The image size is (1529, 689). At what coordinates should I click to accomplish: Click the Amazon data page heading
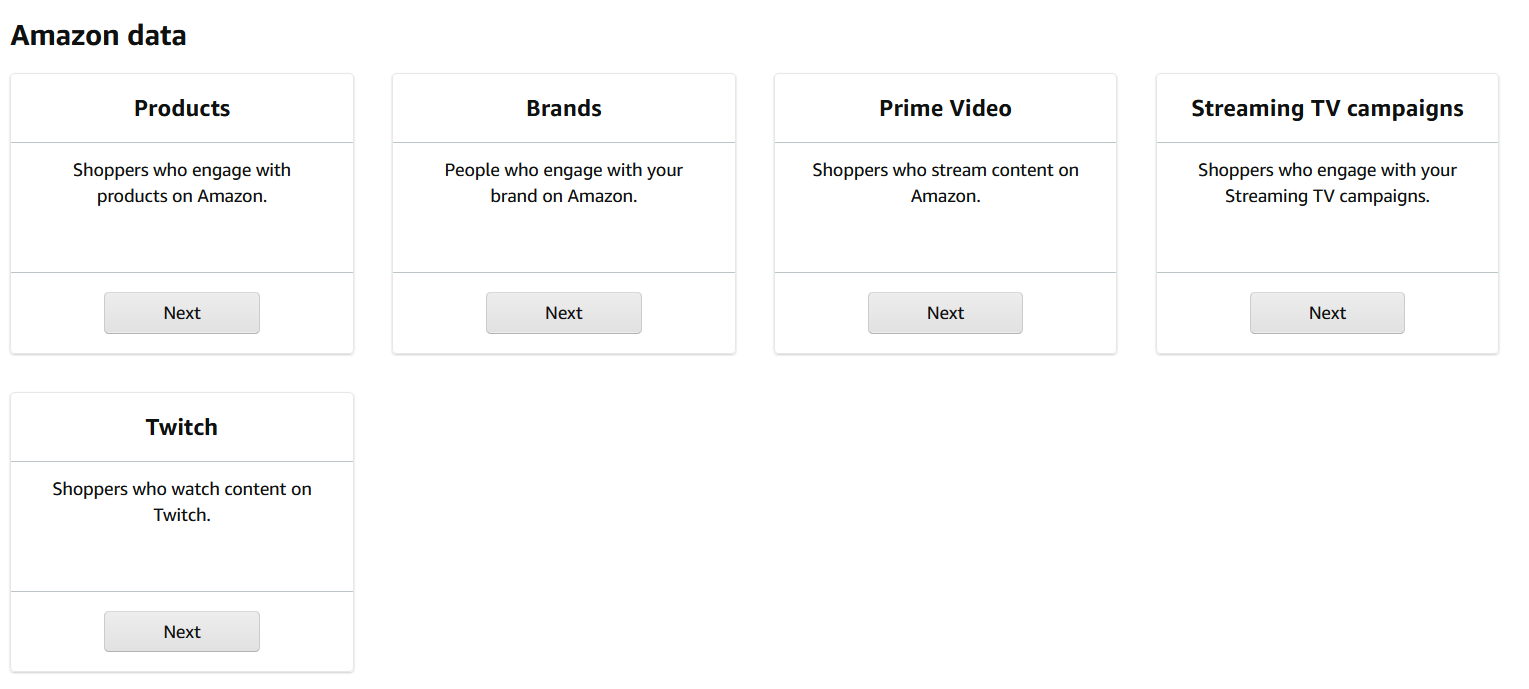coord(98,36)
